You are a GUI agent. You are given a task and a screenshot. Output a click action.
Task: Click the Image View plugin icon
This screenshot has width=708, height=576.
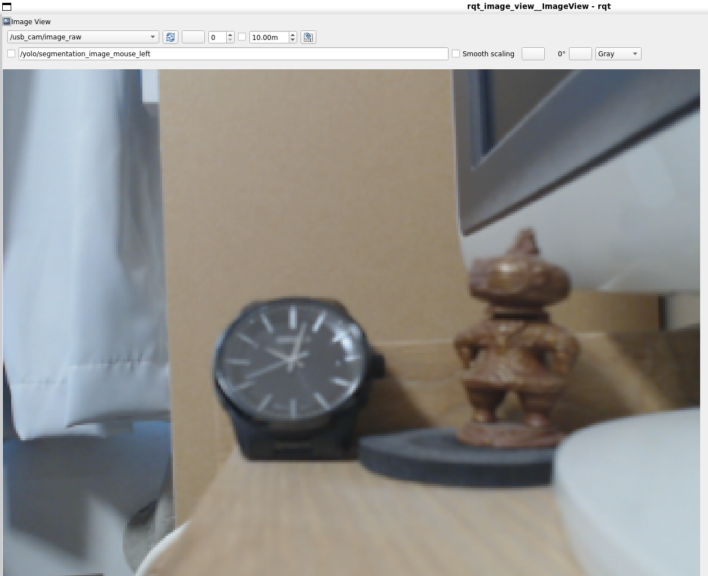[7, 21]
